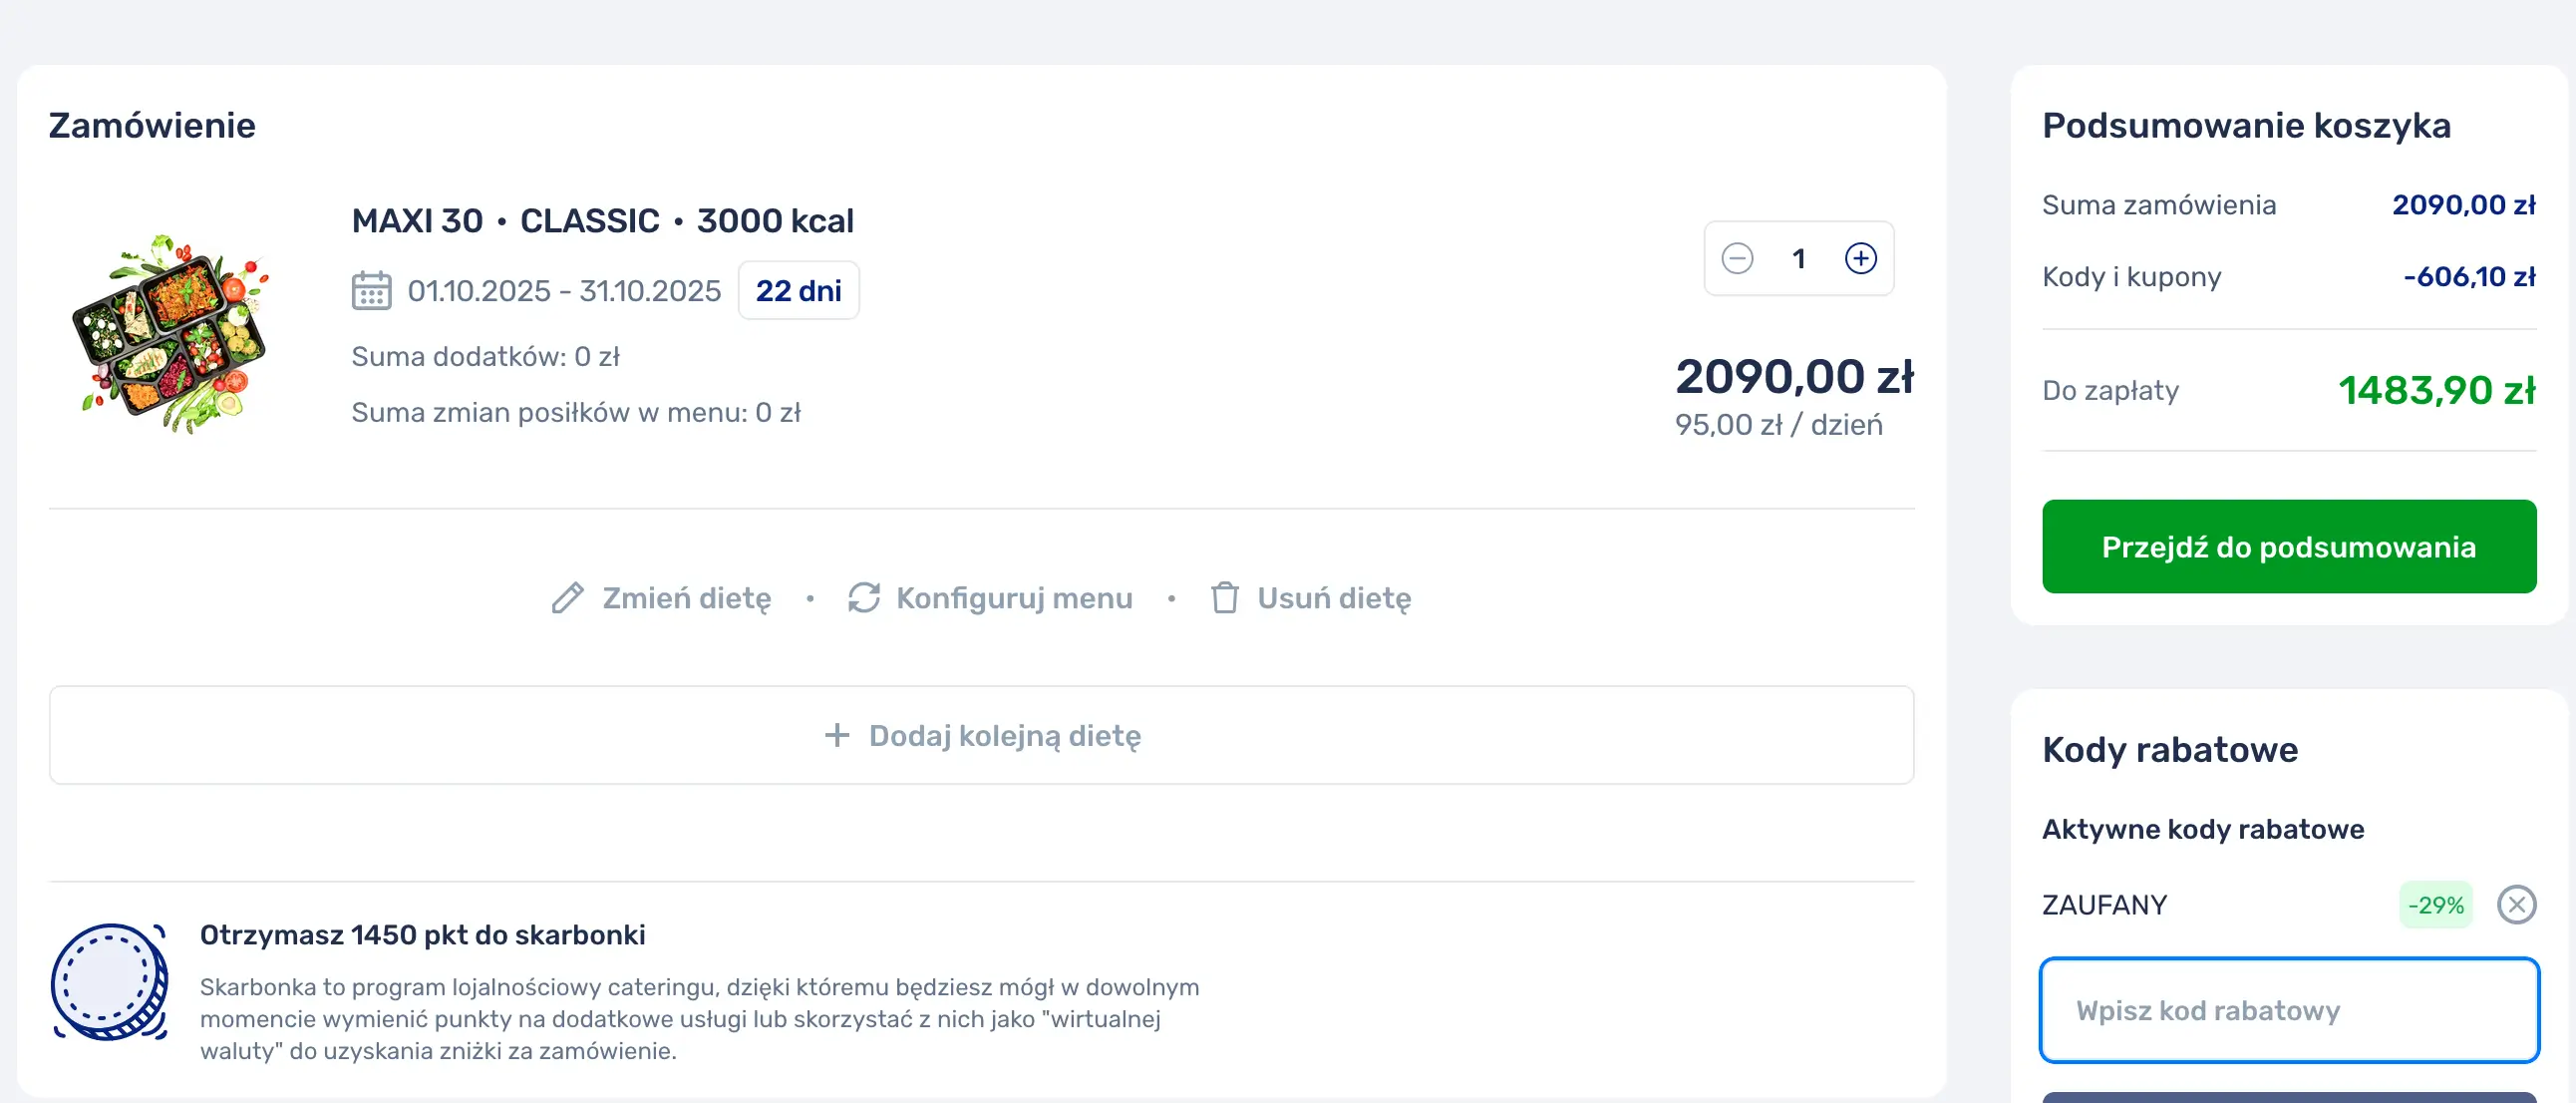This screenshot has height=1103, width=2576.
Task: Open the Konfiguruj menu link
Action: pos(1014,598)
